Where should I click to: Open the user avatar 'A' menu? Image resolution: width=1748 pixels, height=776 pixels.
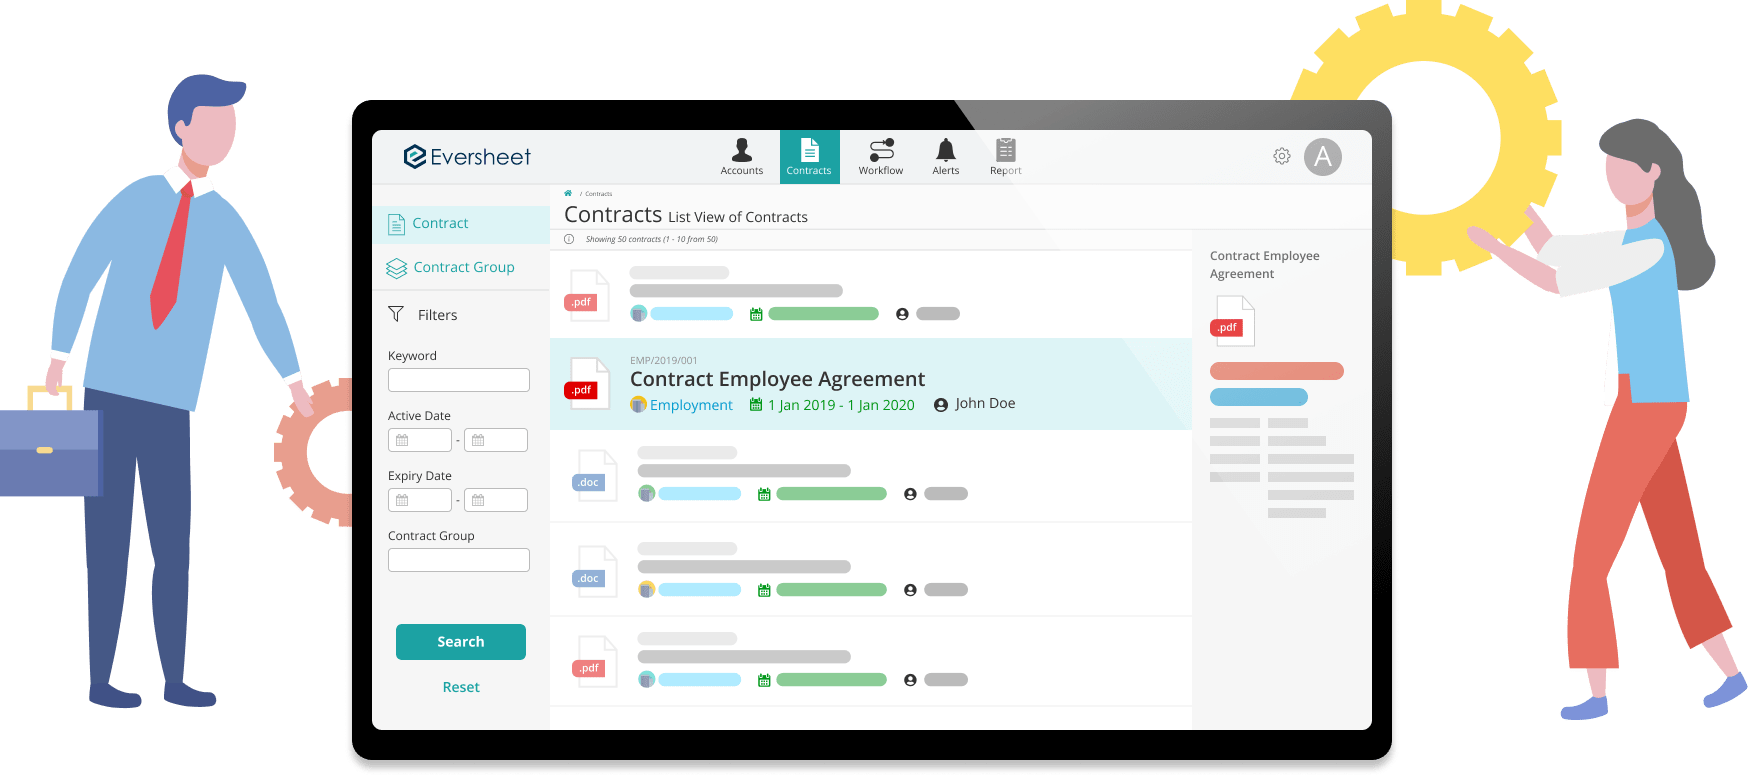[1322, 157]
